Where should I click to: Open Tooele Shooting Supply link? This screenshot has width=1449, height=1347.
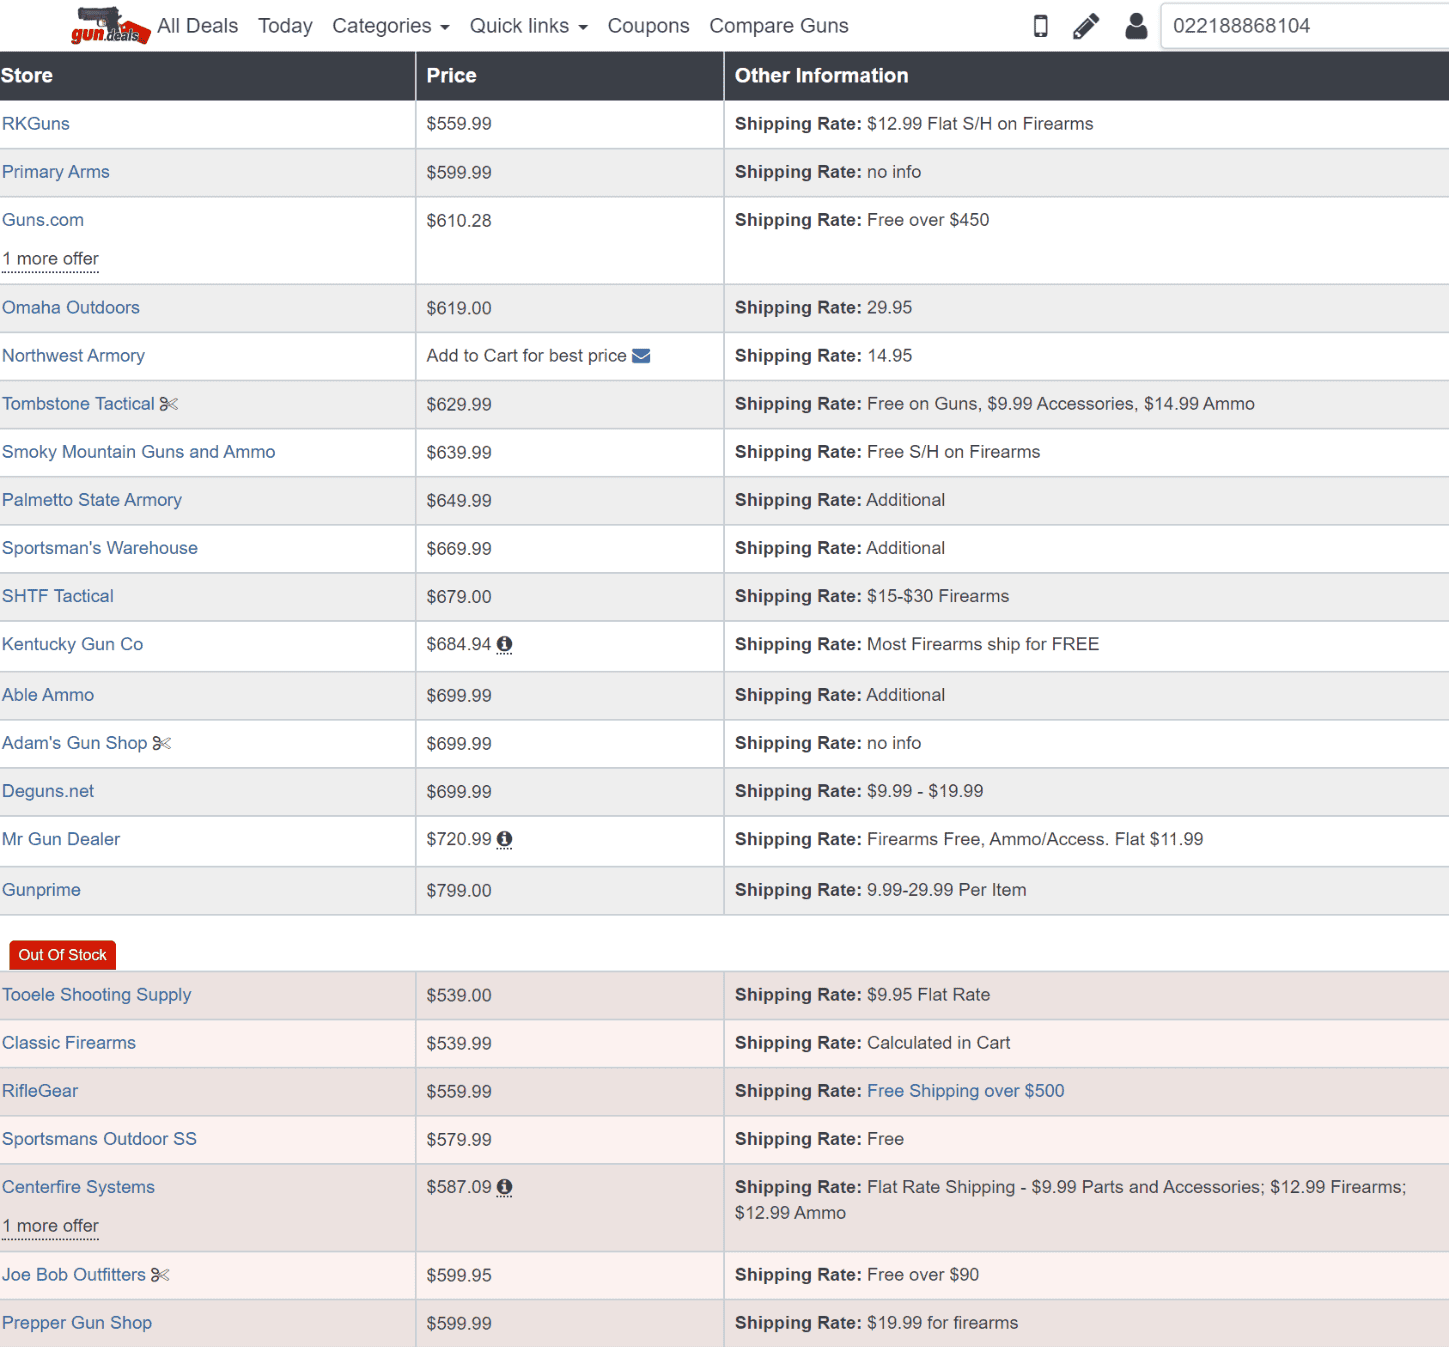tap(97, 995)
